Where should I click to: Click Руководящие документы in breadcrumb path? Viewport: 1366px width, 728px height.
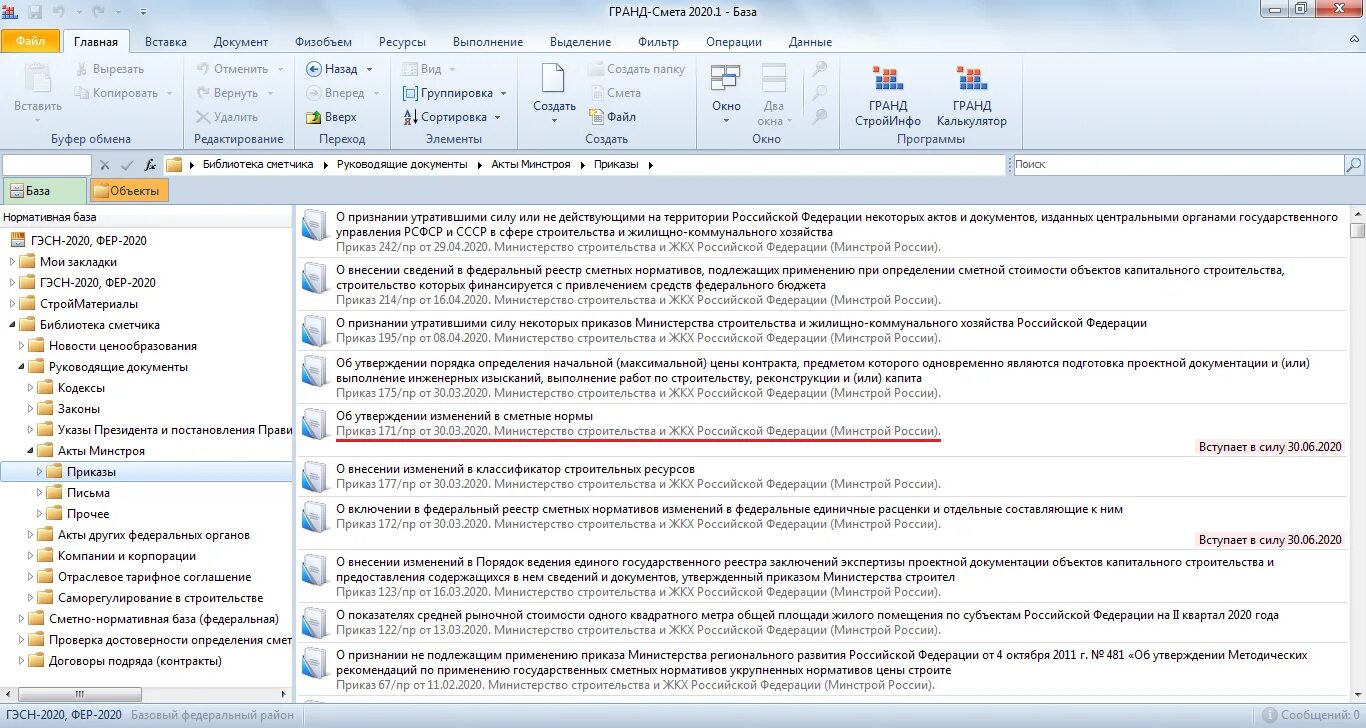coord(402,165)
